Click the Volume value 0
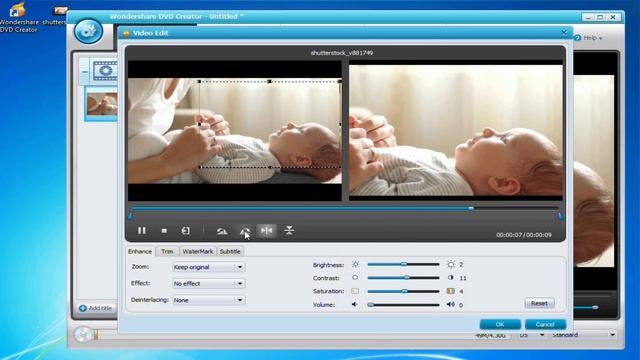Screen dimensions: 640x360 pos(461,305)
